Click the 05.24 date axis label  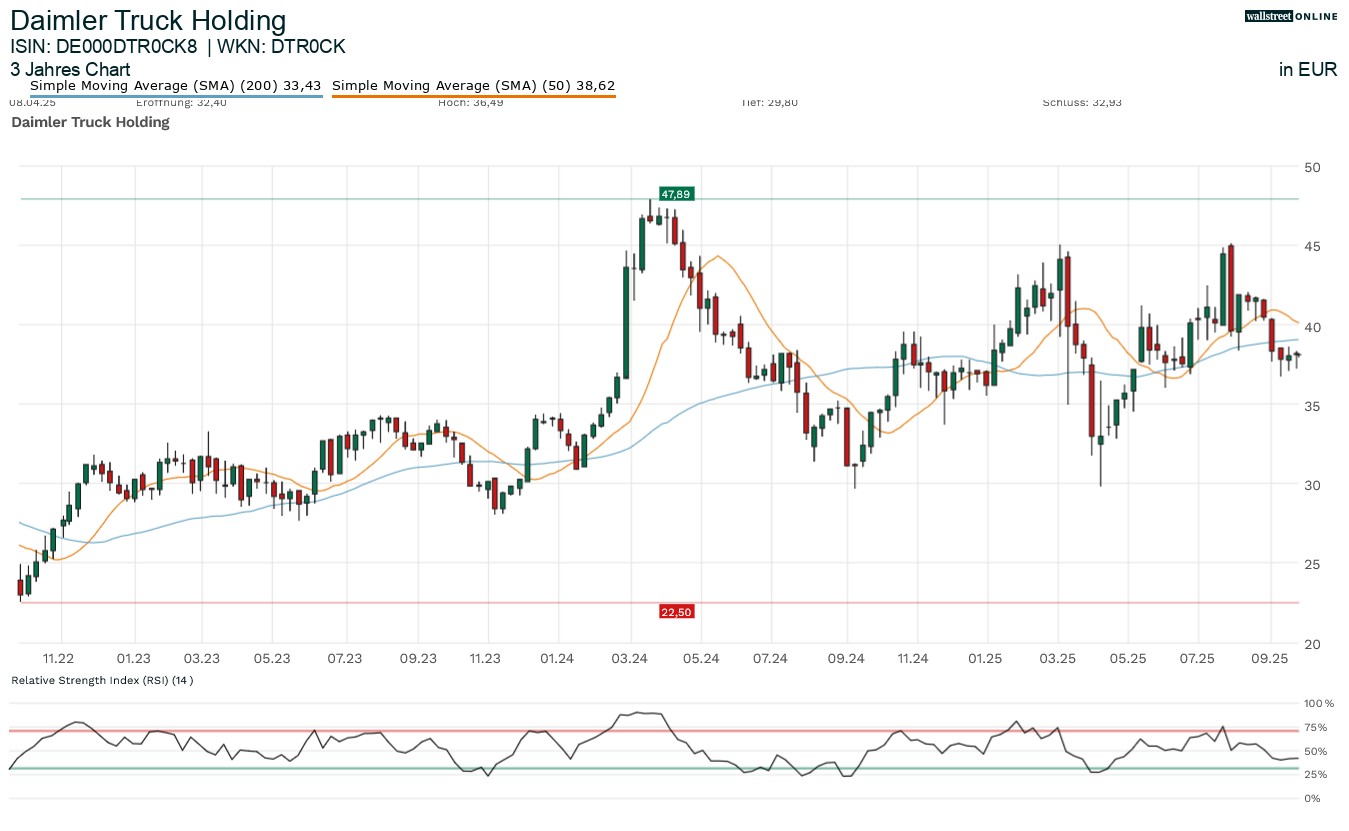701,658
